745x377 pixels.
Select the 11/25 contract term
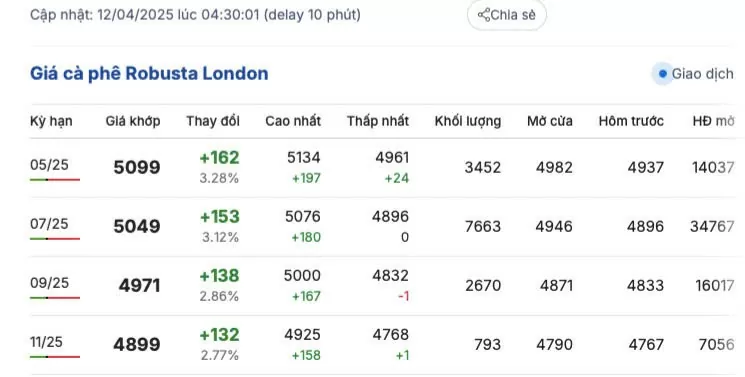(46, 342)
